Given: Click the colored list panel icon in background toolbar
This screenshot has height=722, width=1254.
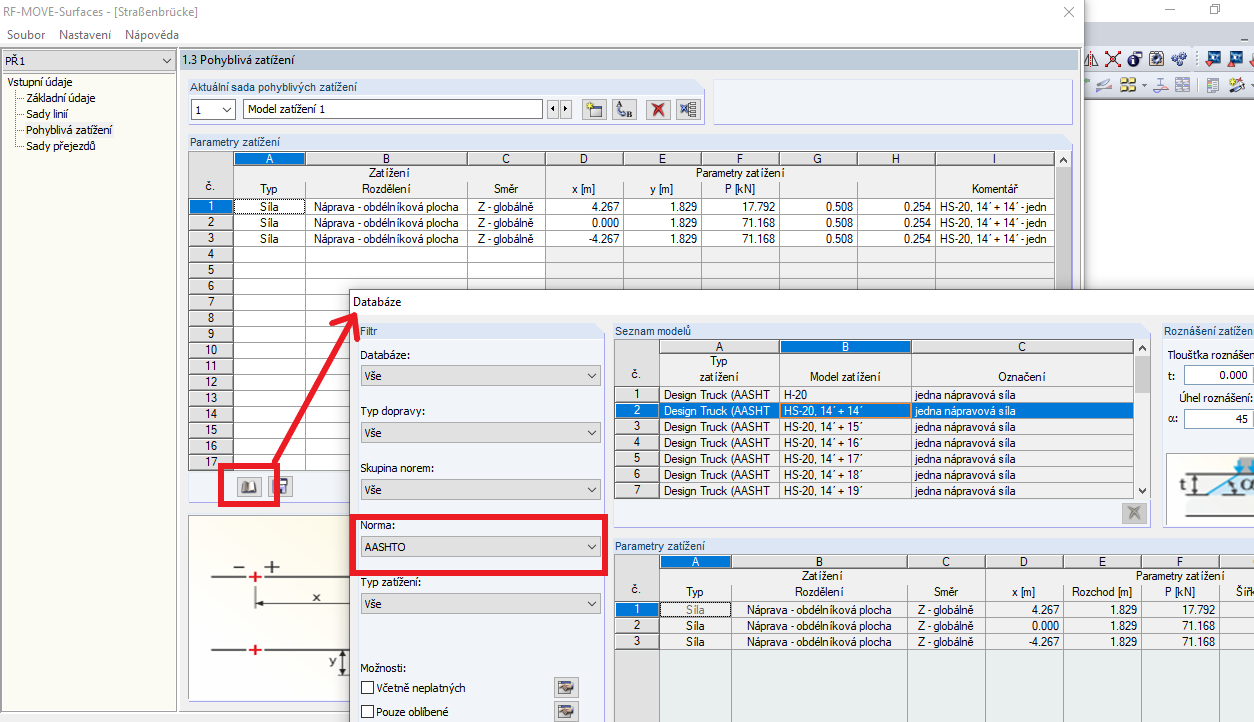Looking at the screenshot, I should tap(1213, 85).
